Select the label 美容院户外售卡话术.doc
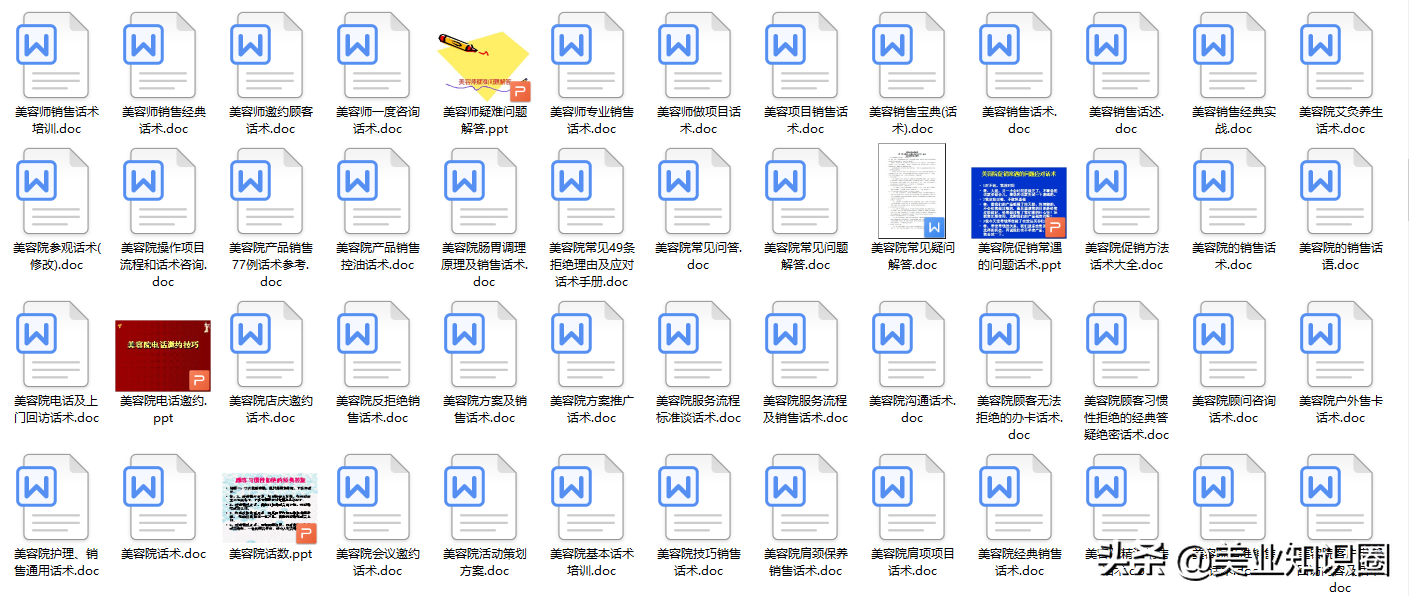The height and width of the screenshot is (596, 1409). pos(1340,409)
